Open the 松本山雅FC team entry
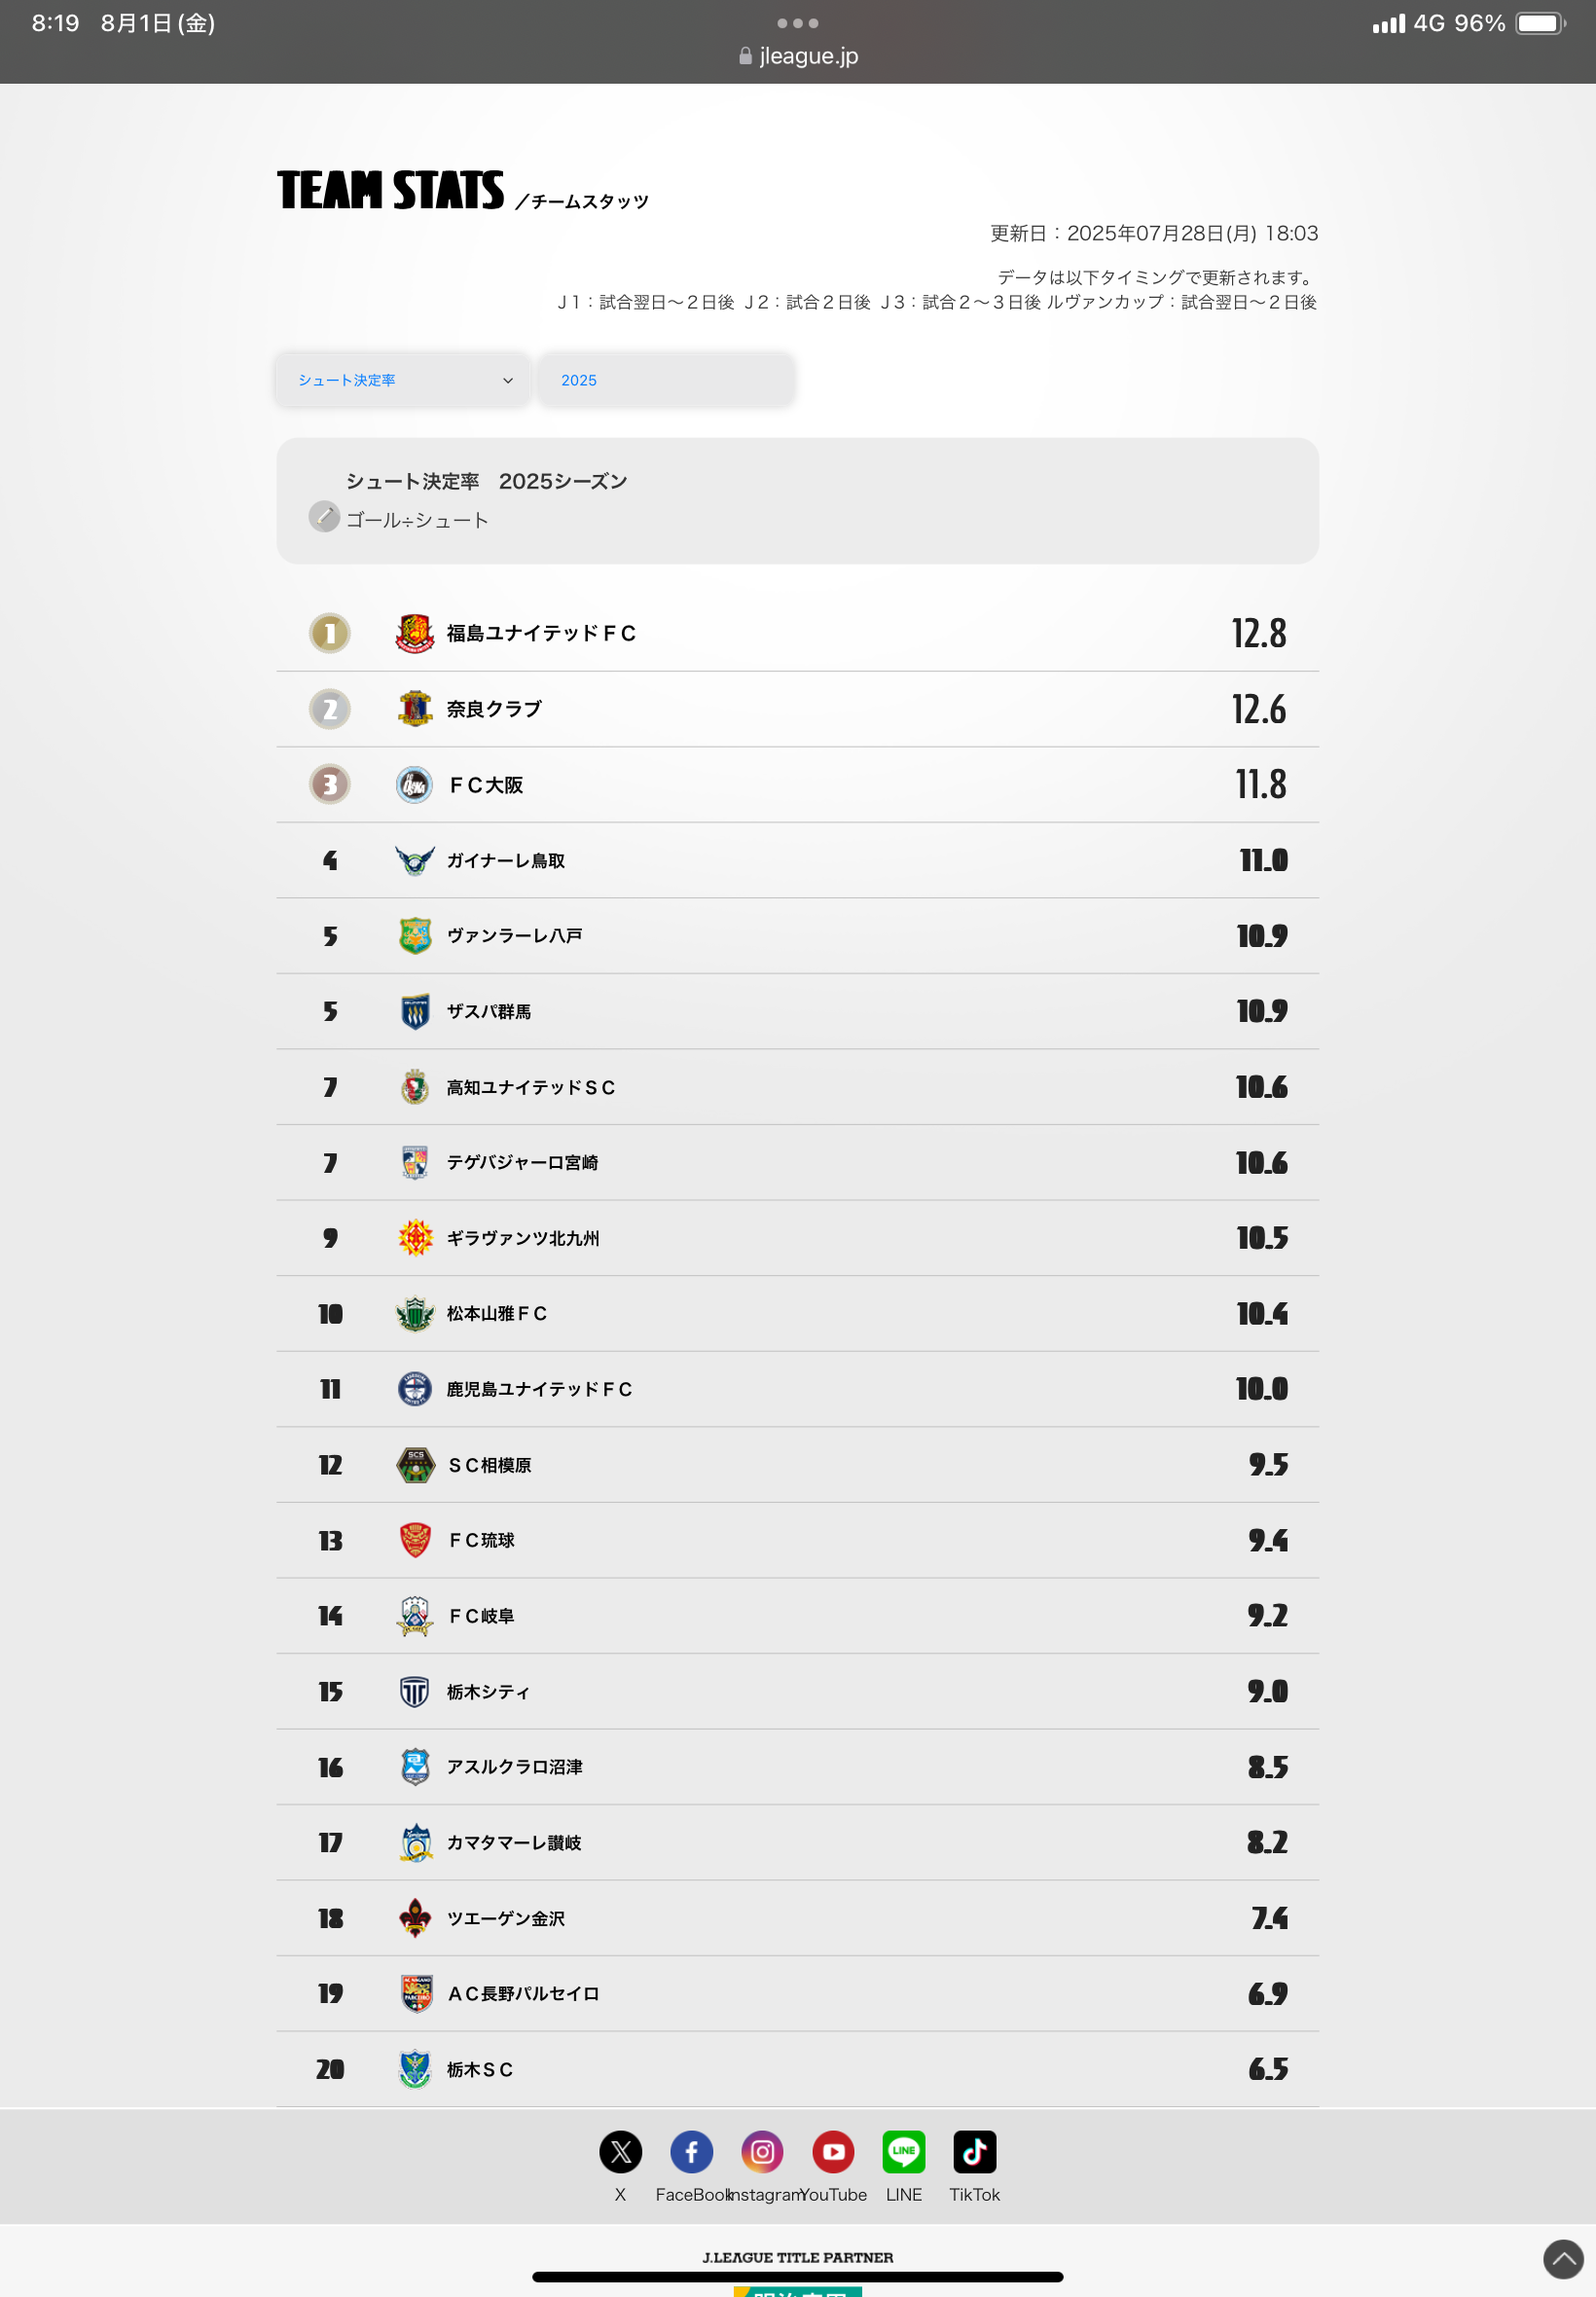 (798, 1313)
